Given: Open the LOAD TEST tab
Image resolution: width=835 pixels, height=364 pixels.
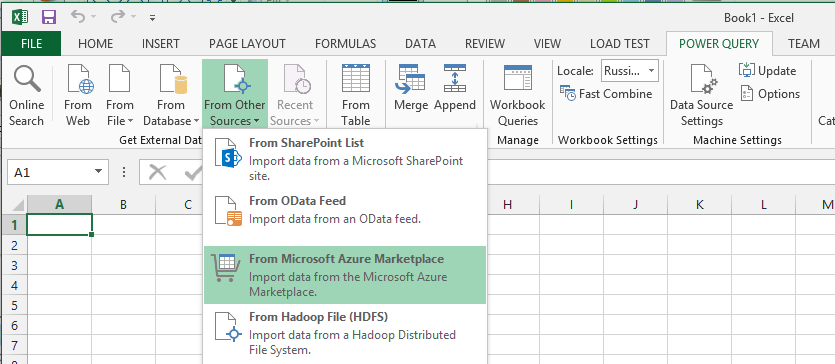Looking at the screenshot, I should pos(619,44).
